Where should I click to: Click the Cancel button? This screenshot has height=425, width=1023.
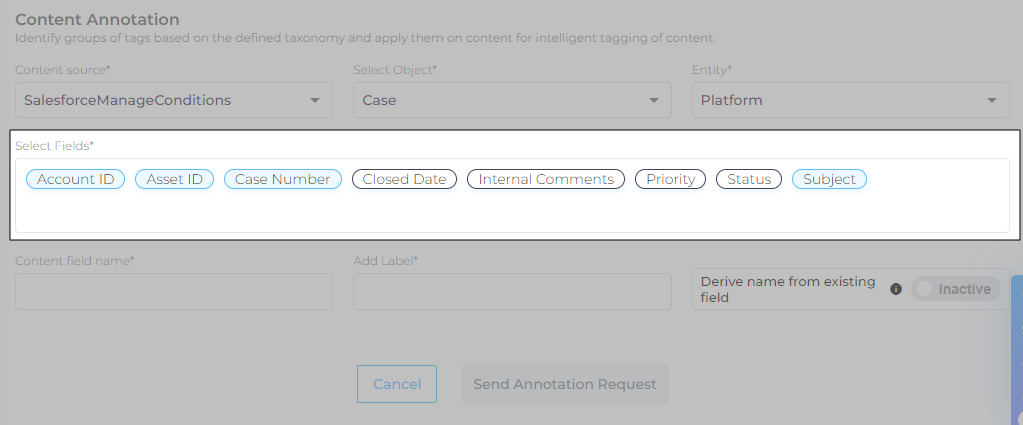[397, 384]
